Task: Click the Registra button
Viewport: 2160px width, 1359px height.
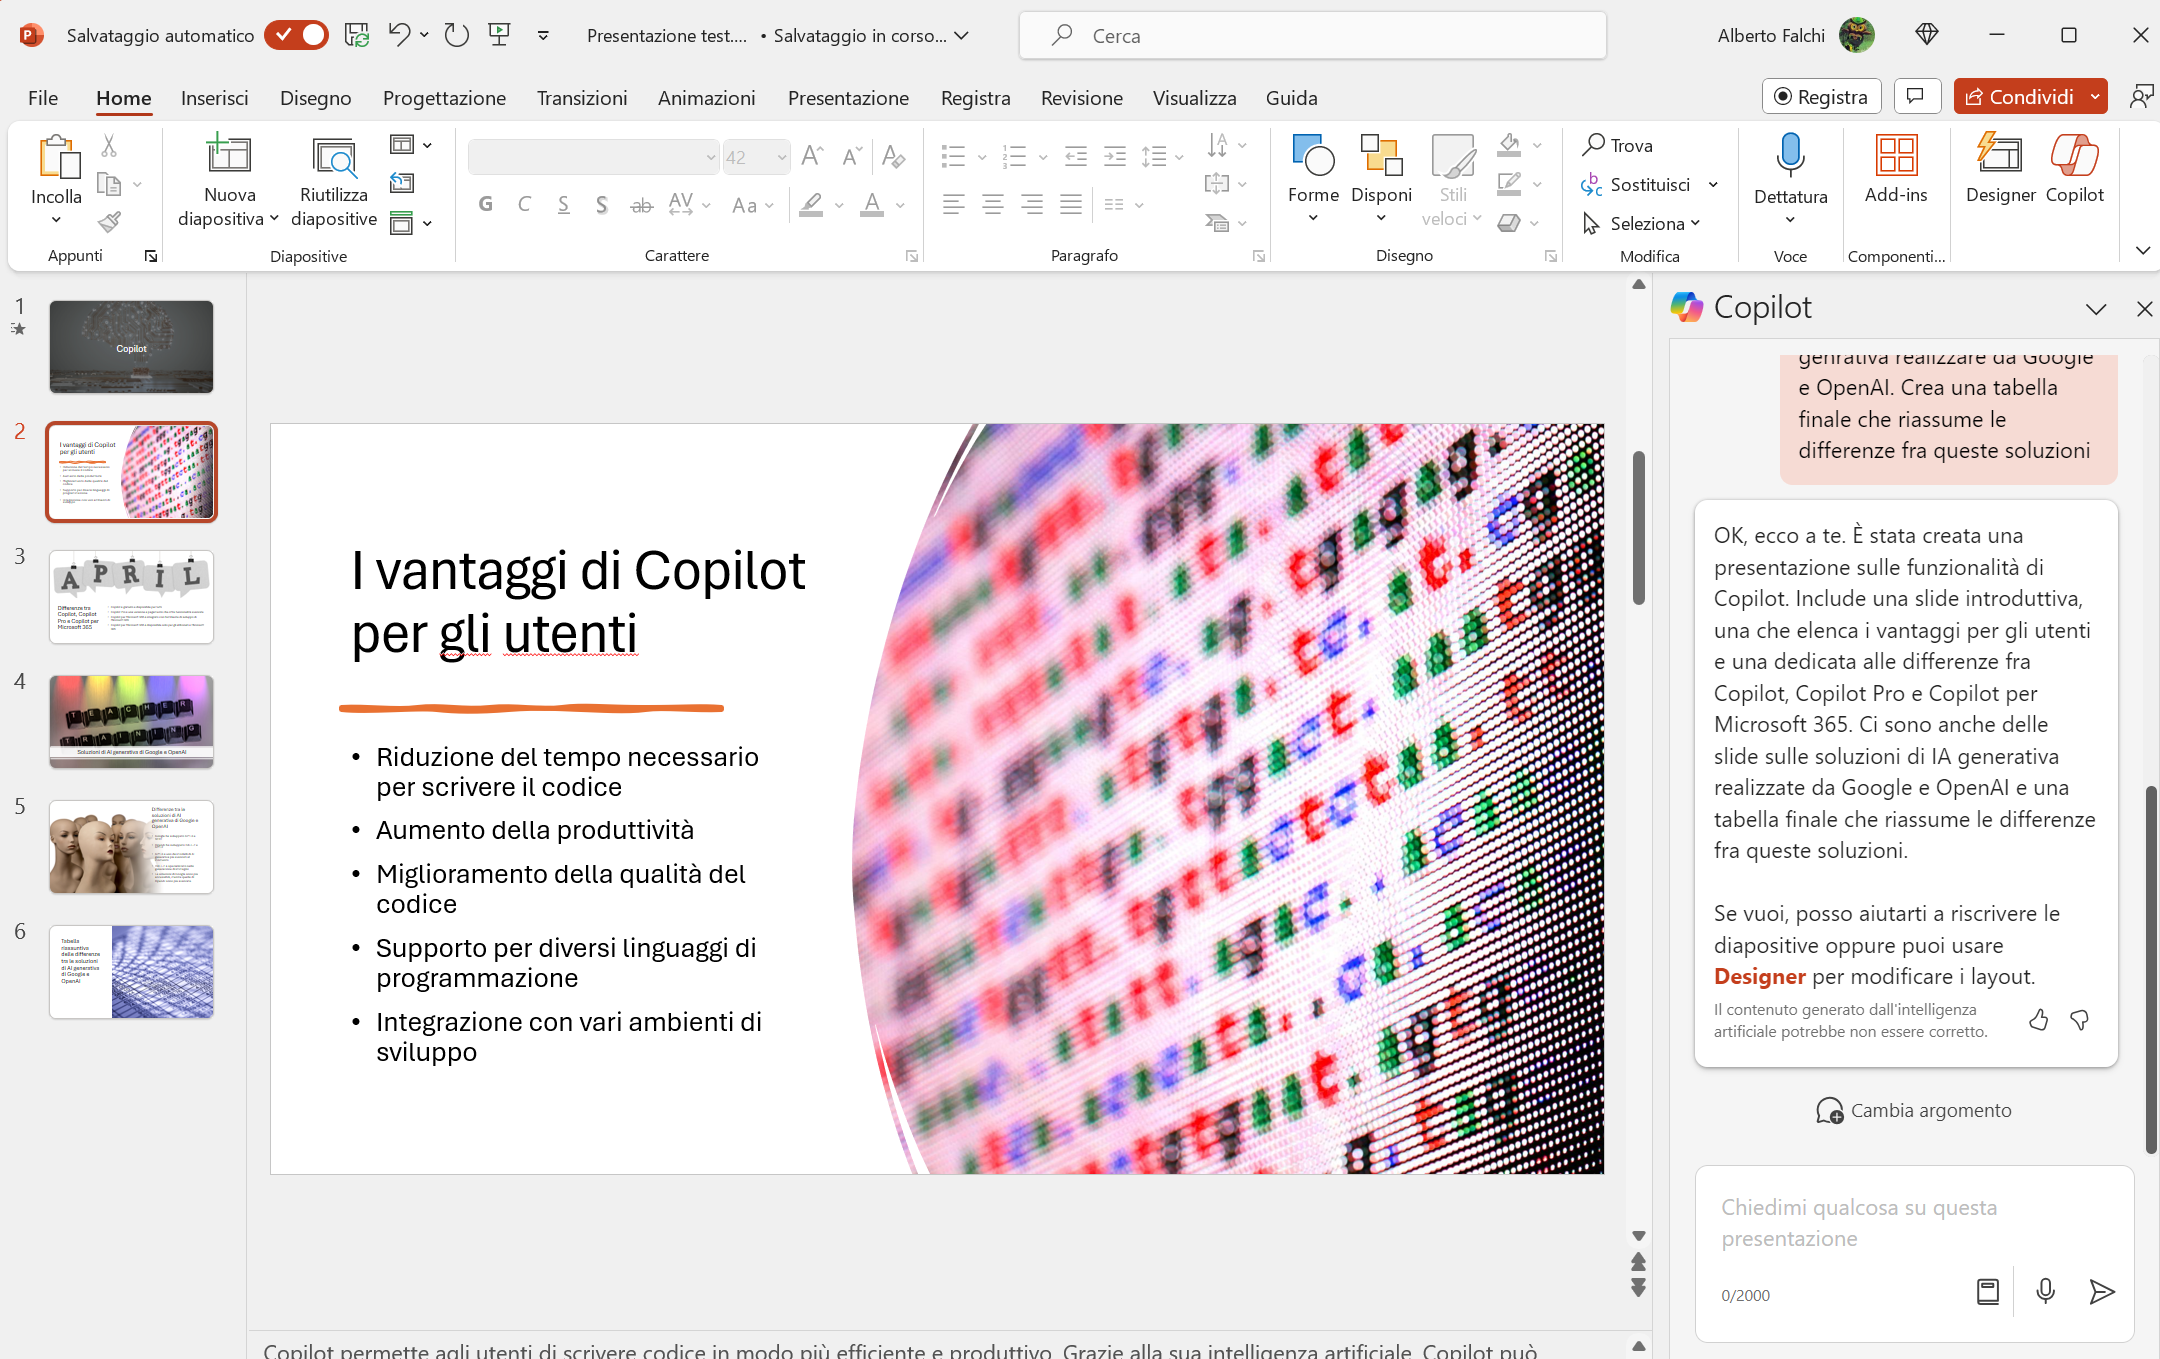Action: click(1821, 97)
